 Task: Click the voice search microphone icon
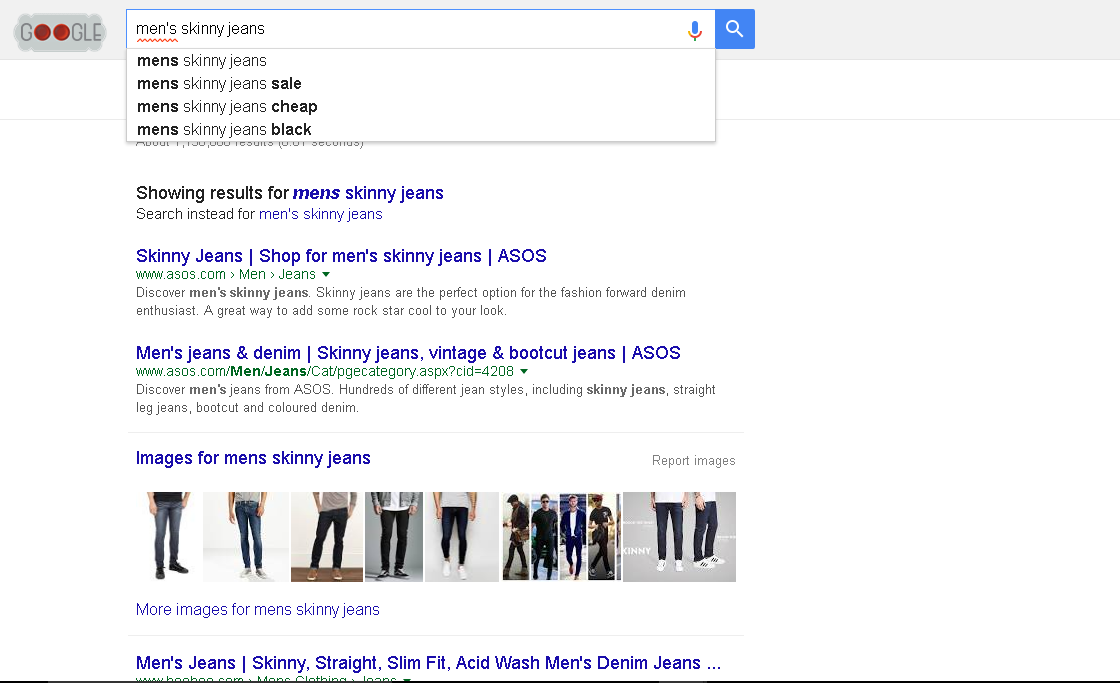pyautogui.click(x=694, y=30)
